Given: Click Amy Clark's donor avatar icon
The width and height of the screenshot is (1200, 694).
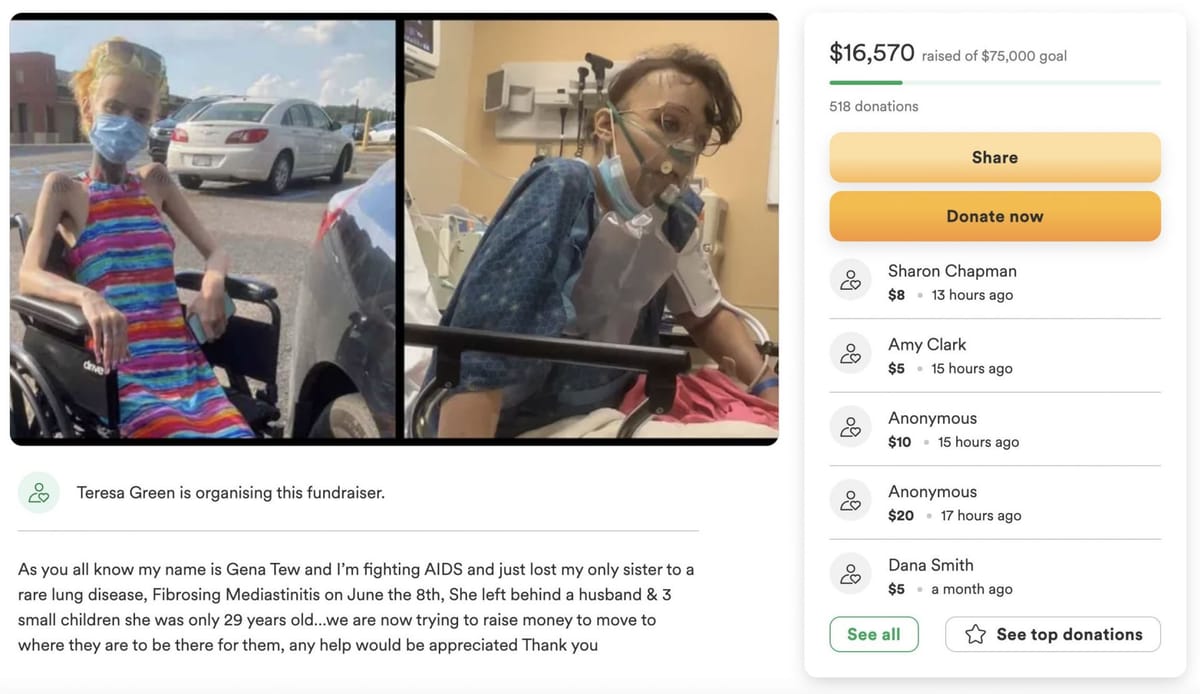Looking at the screenshot, I should [x=850, y=353].
